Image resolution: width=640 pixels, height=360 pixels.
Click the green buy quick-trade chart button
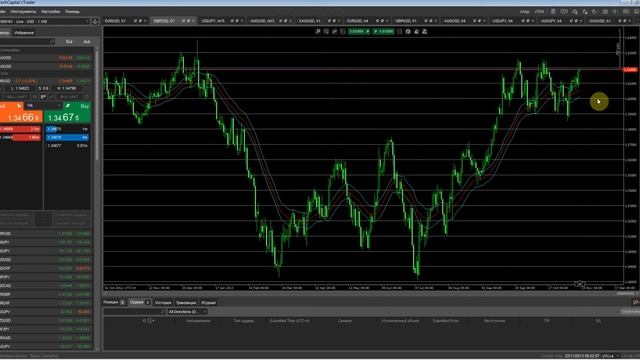tap(384, 31)
